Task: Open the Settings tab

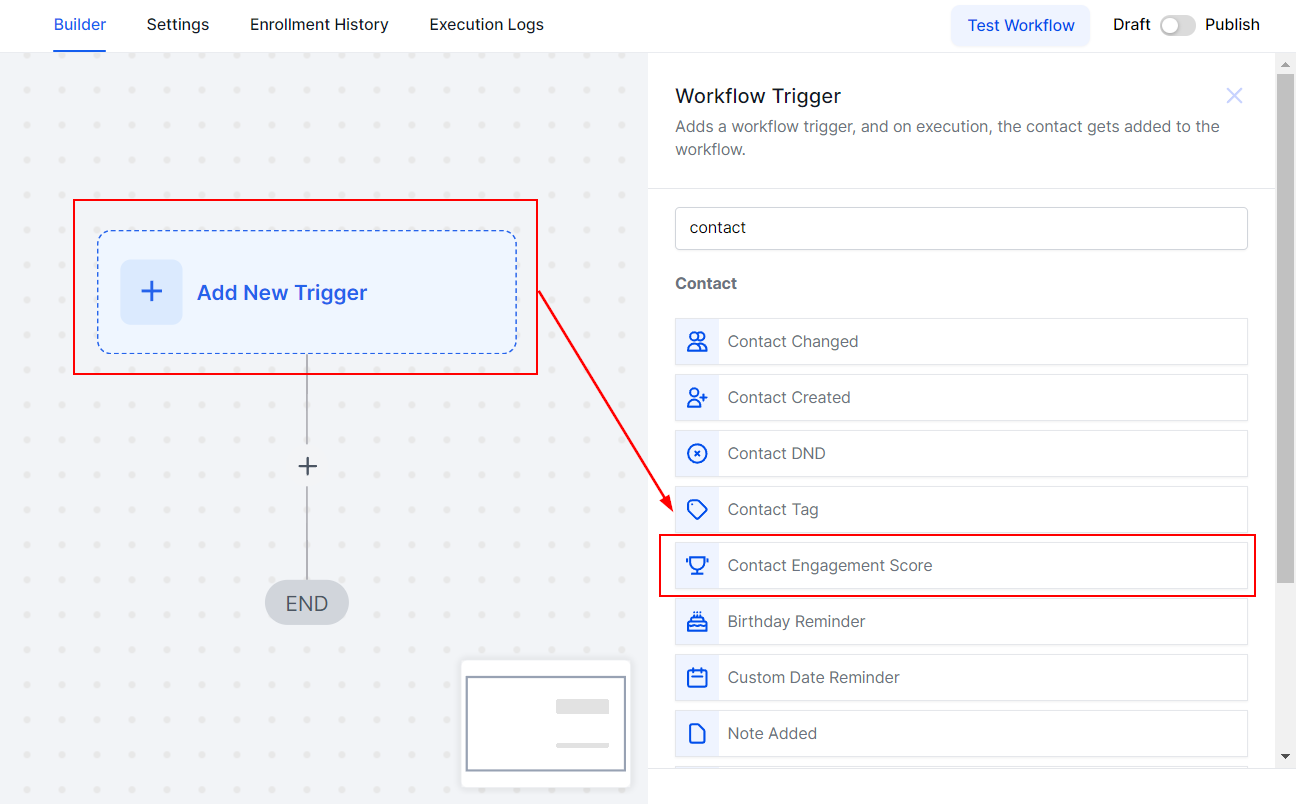Action: 178,25
